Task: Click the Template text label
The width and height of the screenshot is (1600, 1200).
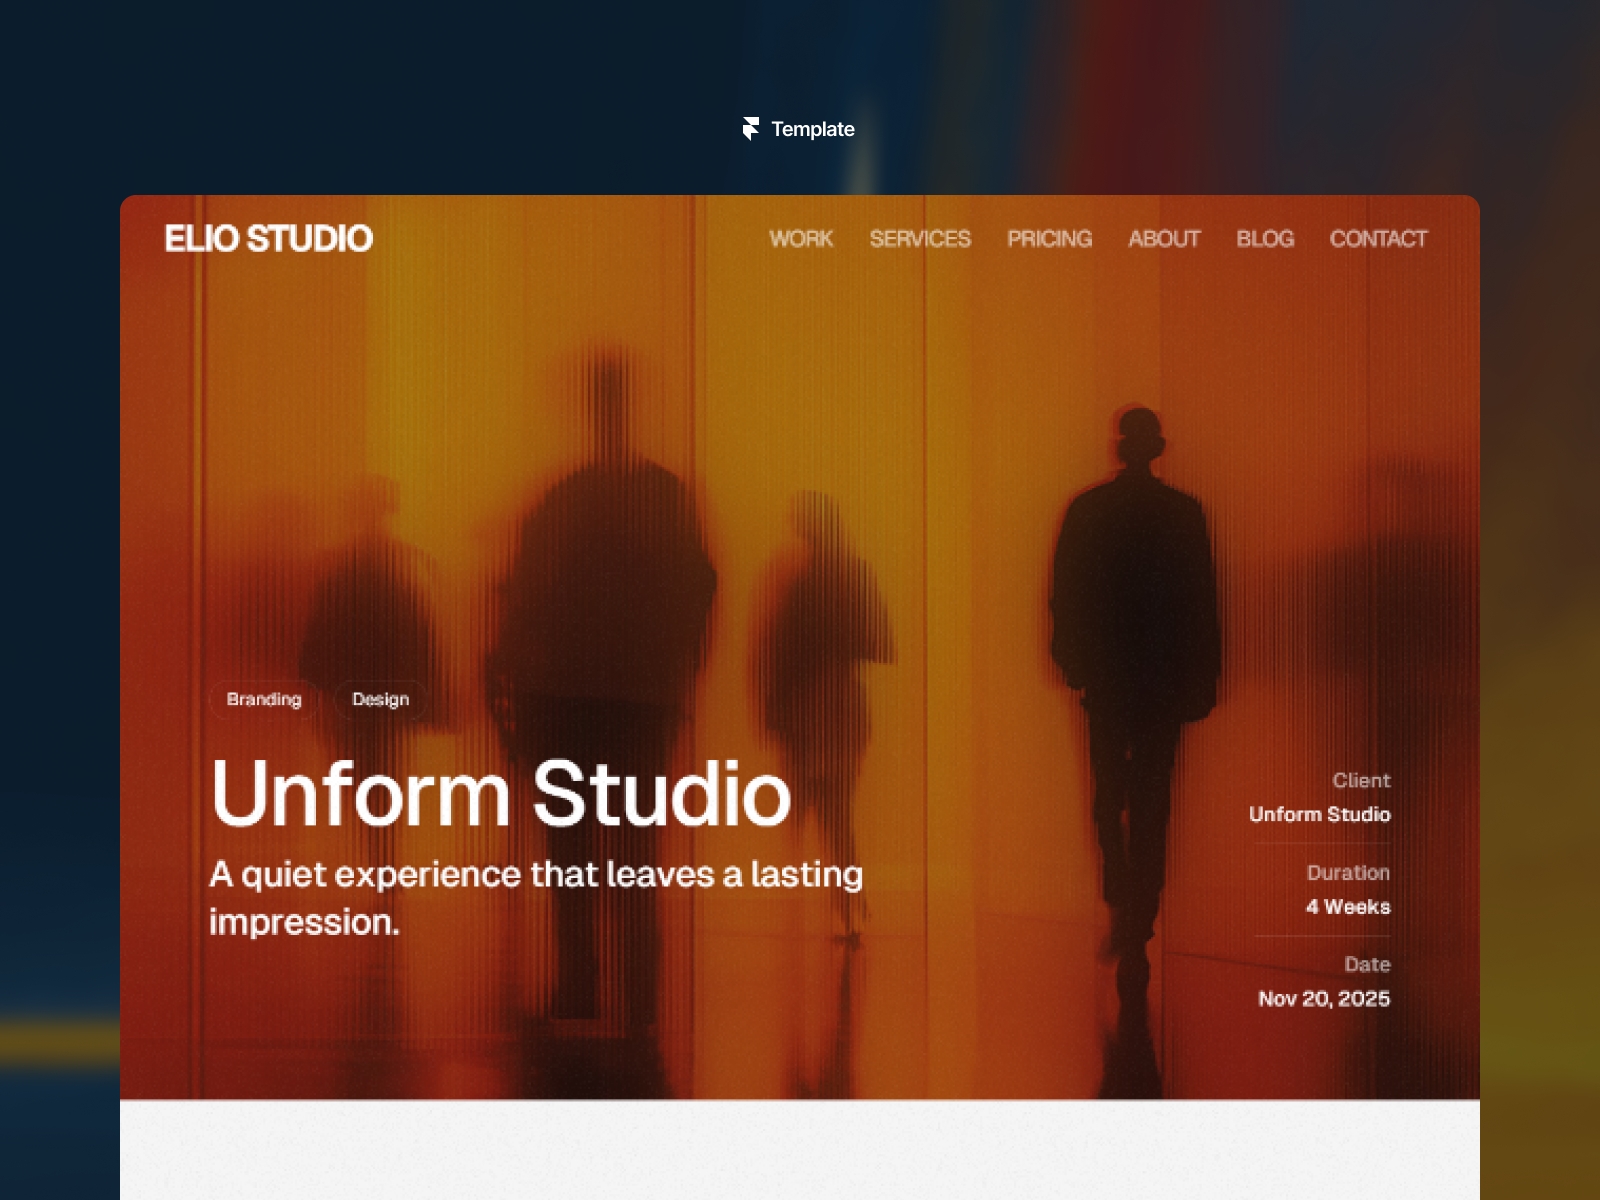Action: coord(813,128)
